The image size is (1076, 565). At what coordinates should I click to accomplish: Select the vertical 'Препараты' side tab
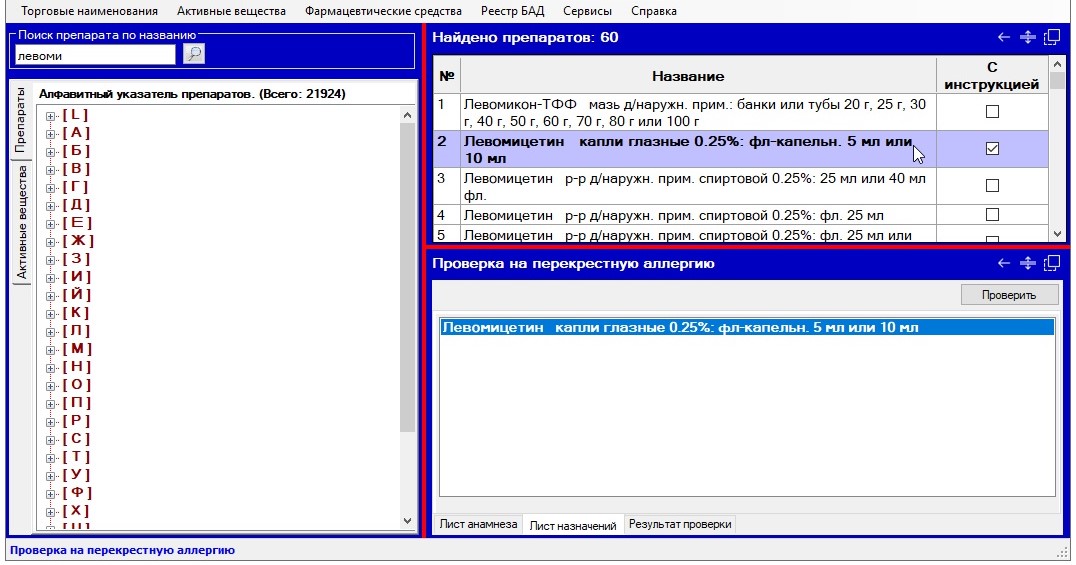21,119
